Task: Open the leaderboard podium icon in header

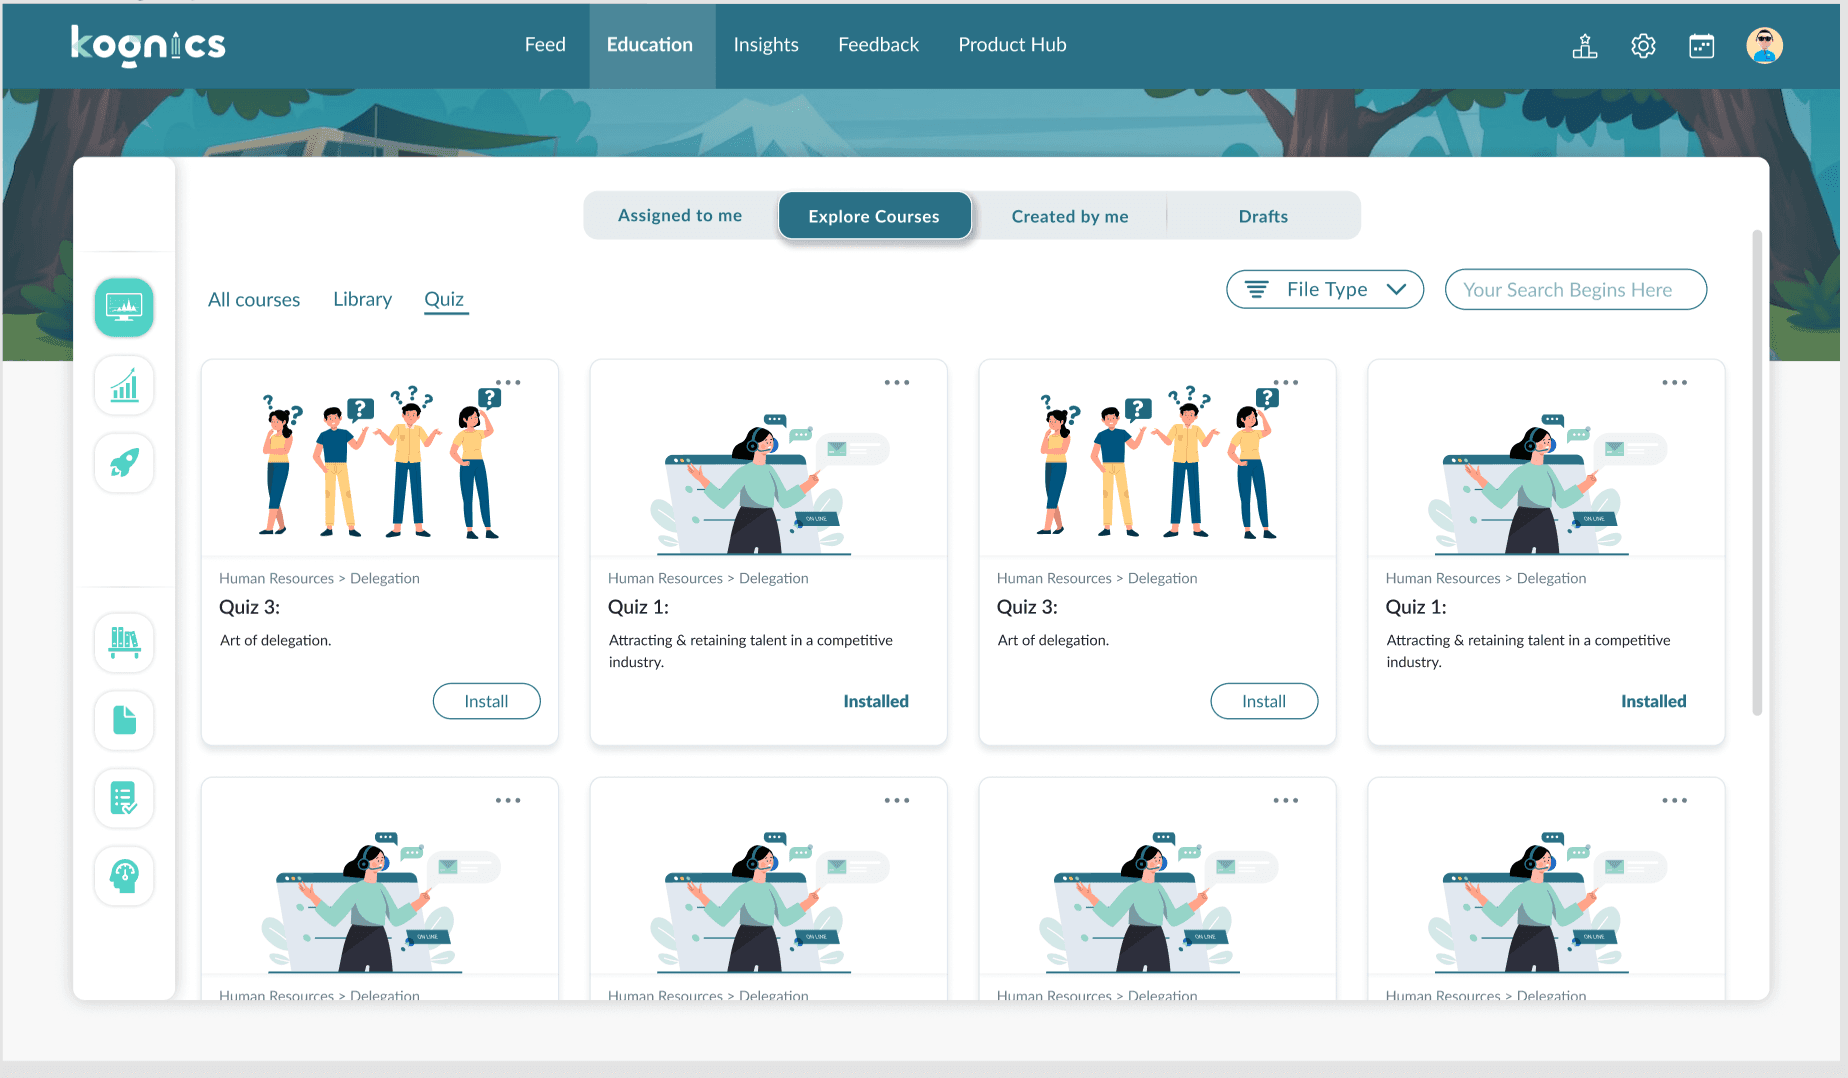Action: tap(1585, 46)
